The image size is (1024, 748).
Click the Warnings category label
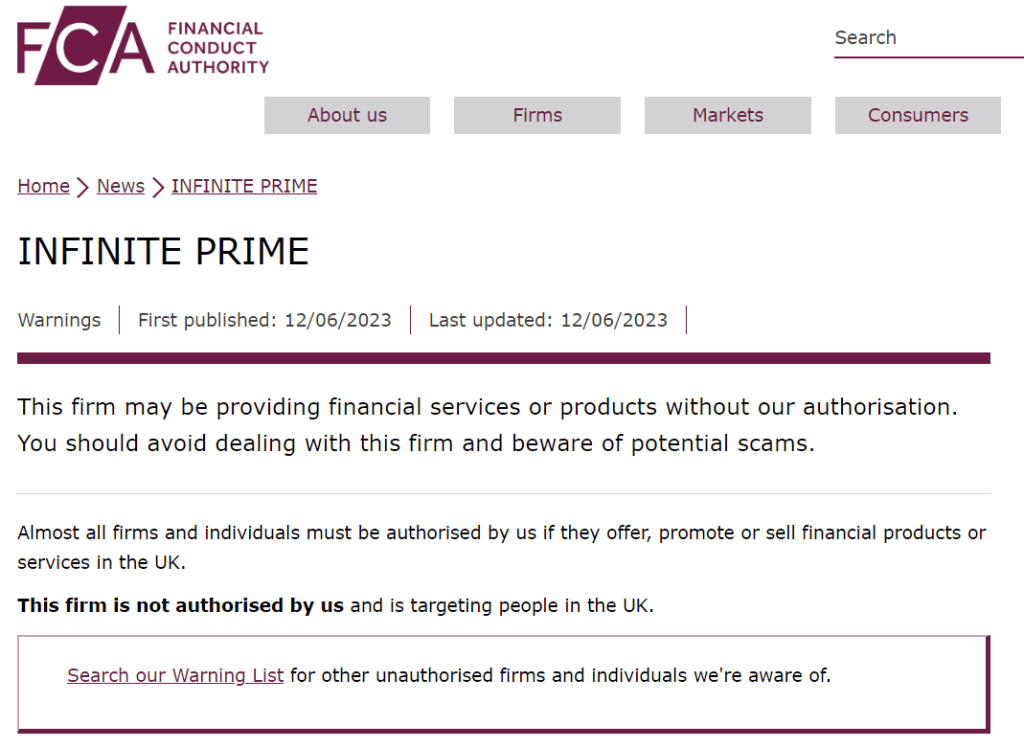coord(59,320)
